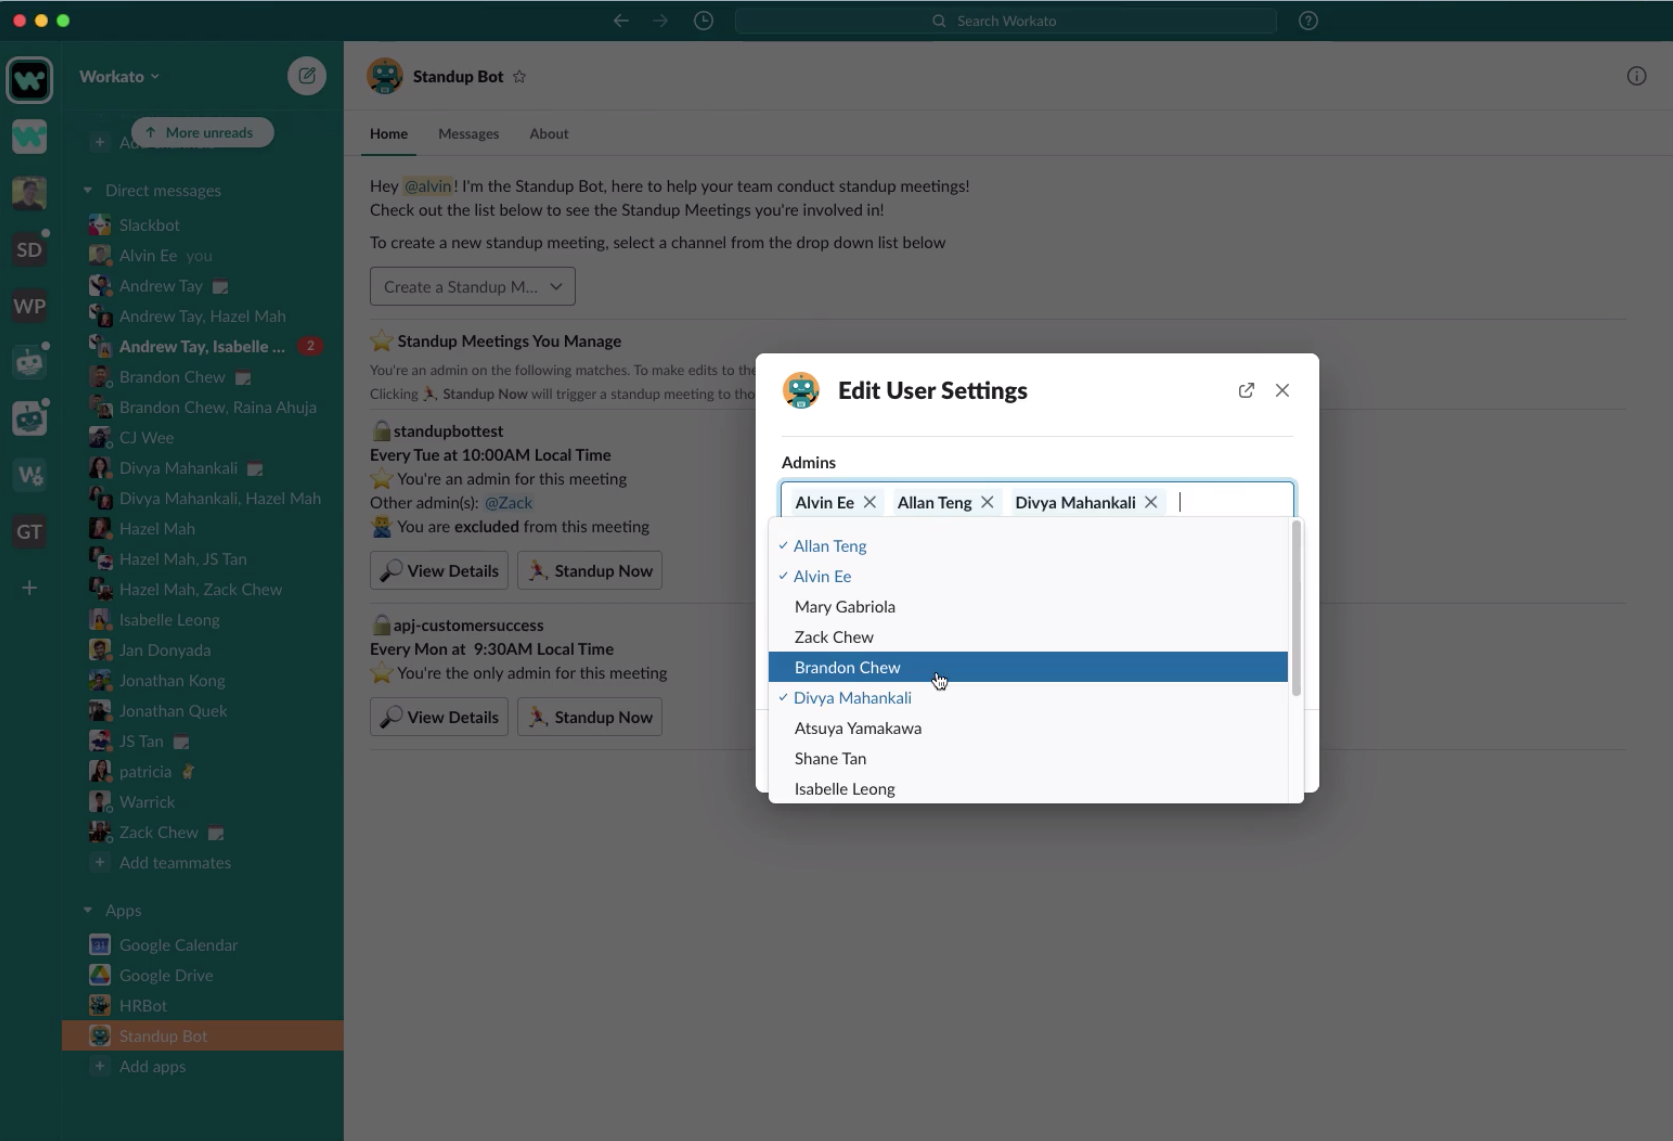Remove Allan Teng from Admins
This screenshot has height=1141, width=1673.
tap(987, 502)
